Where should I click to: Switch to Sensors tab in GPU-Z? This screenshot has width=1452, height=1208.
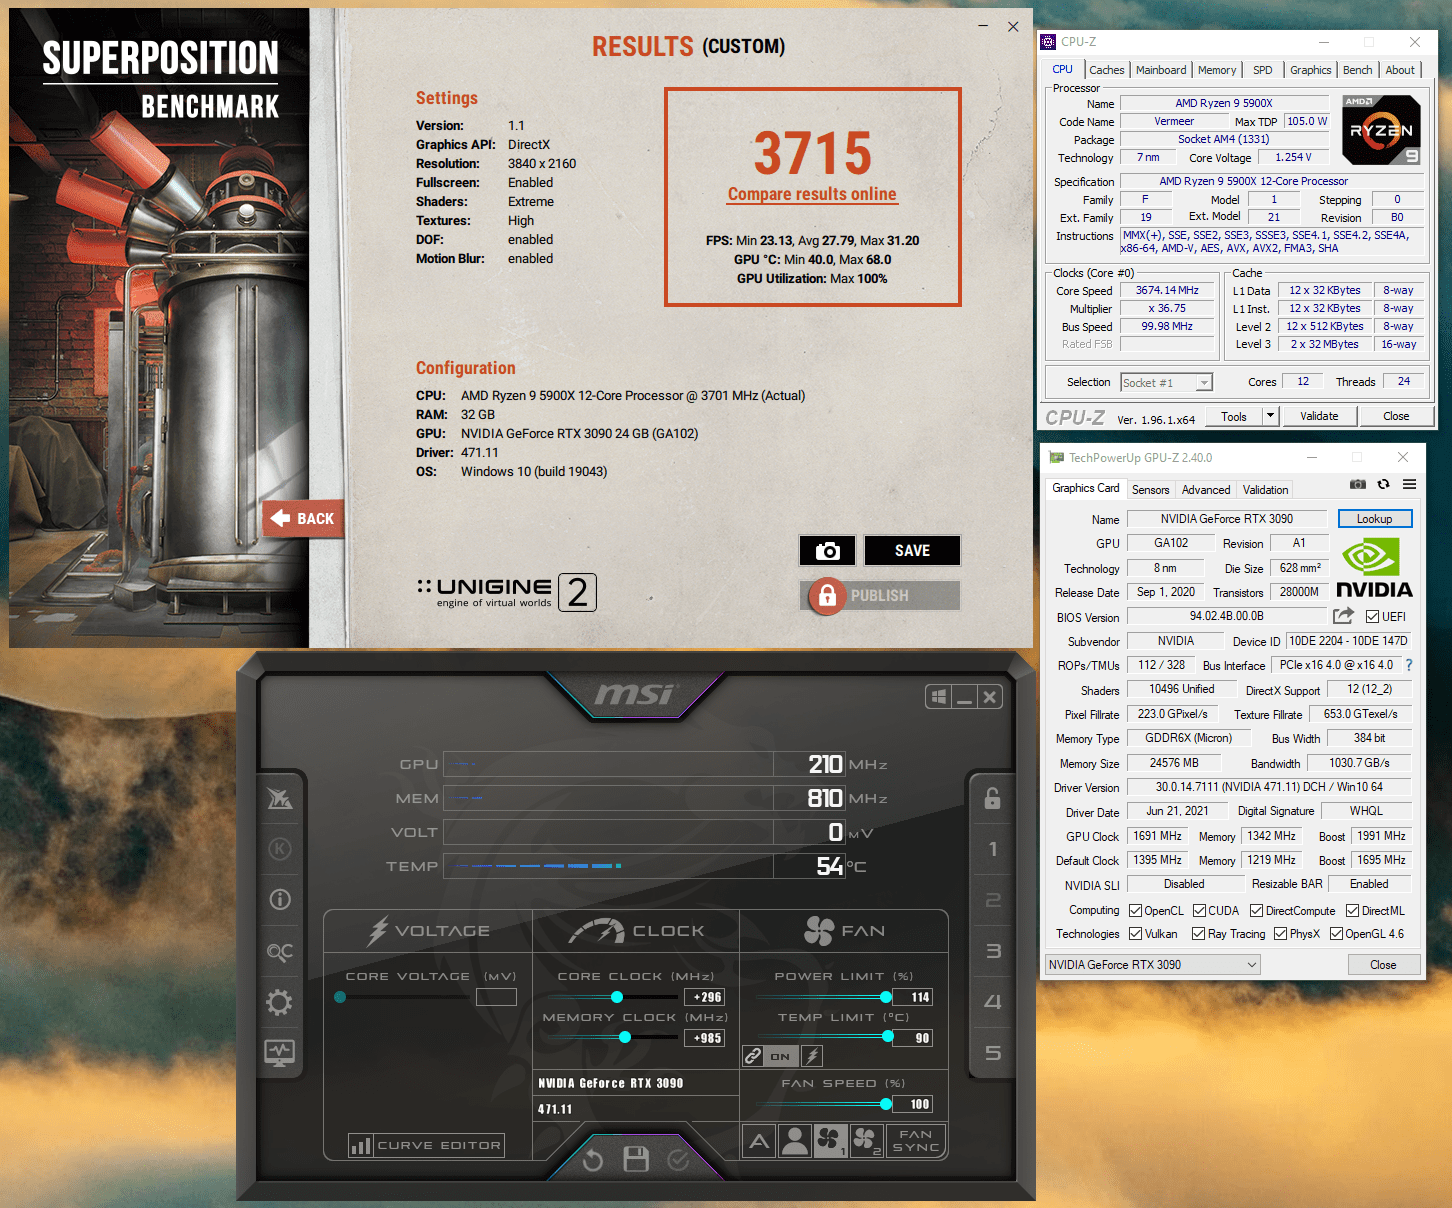click(x=1150, y=490)
